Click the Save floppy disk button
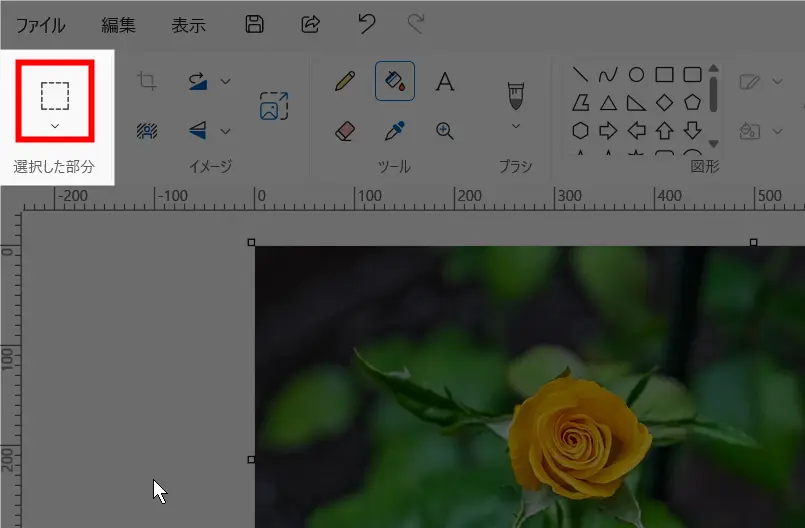805x528 pixels. [x=255, y=25]
